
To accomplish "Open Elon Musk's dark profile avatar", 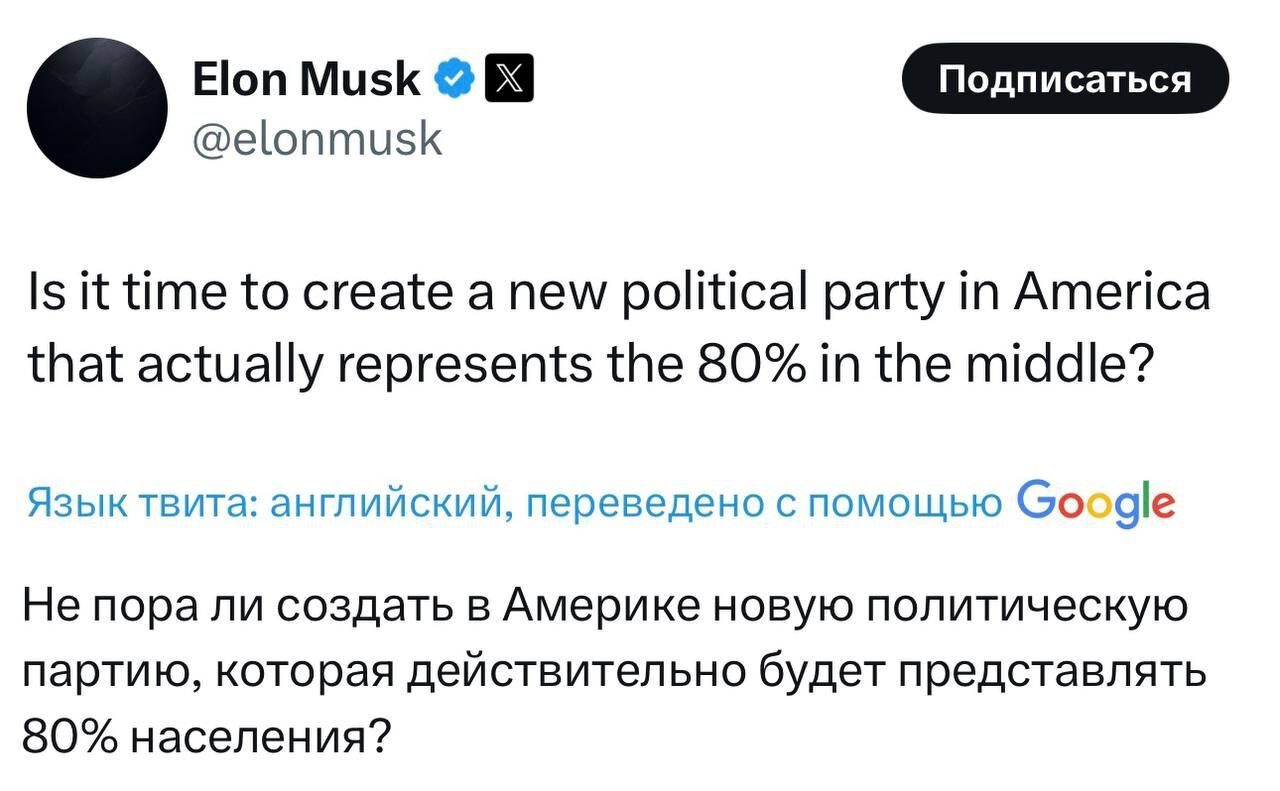I will 98,108.
